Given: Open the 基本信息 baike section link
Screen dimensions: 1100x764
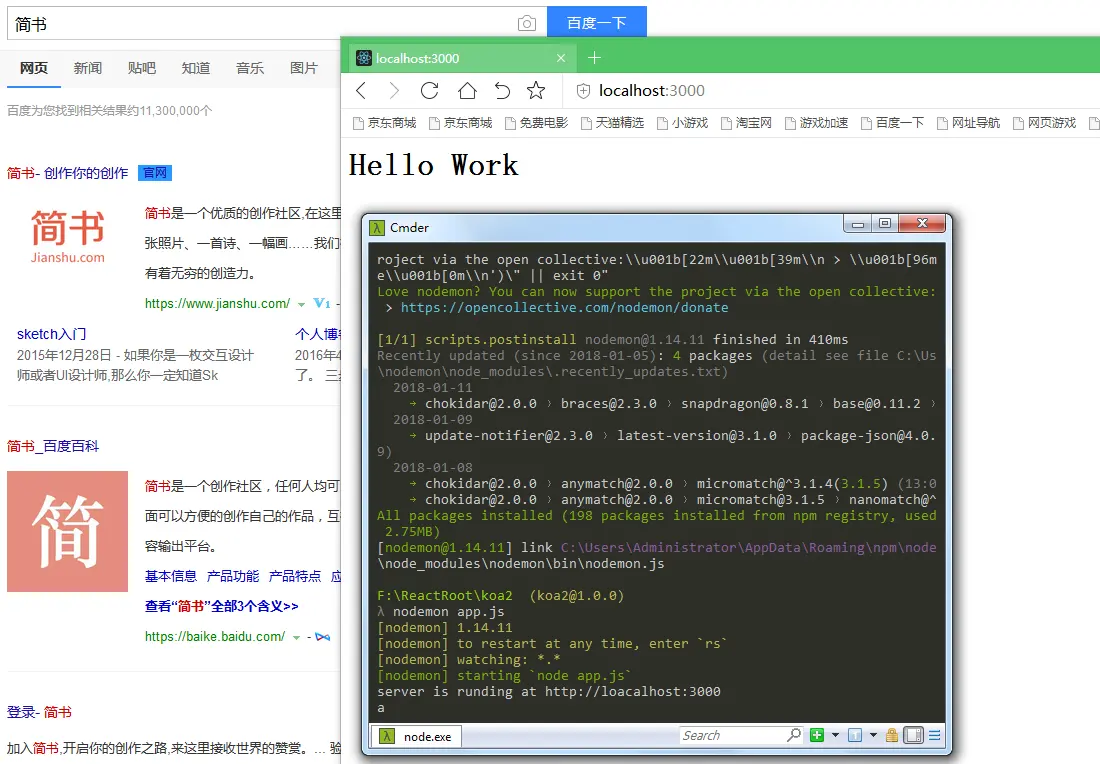Looking at the screenshot, I should (170, 576).
